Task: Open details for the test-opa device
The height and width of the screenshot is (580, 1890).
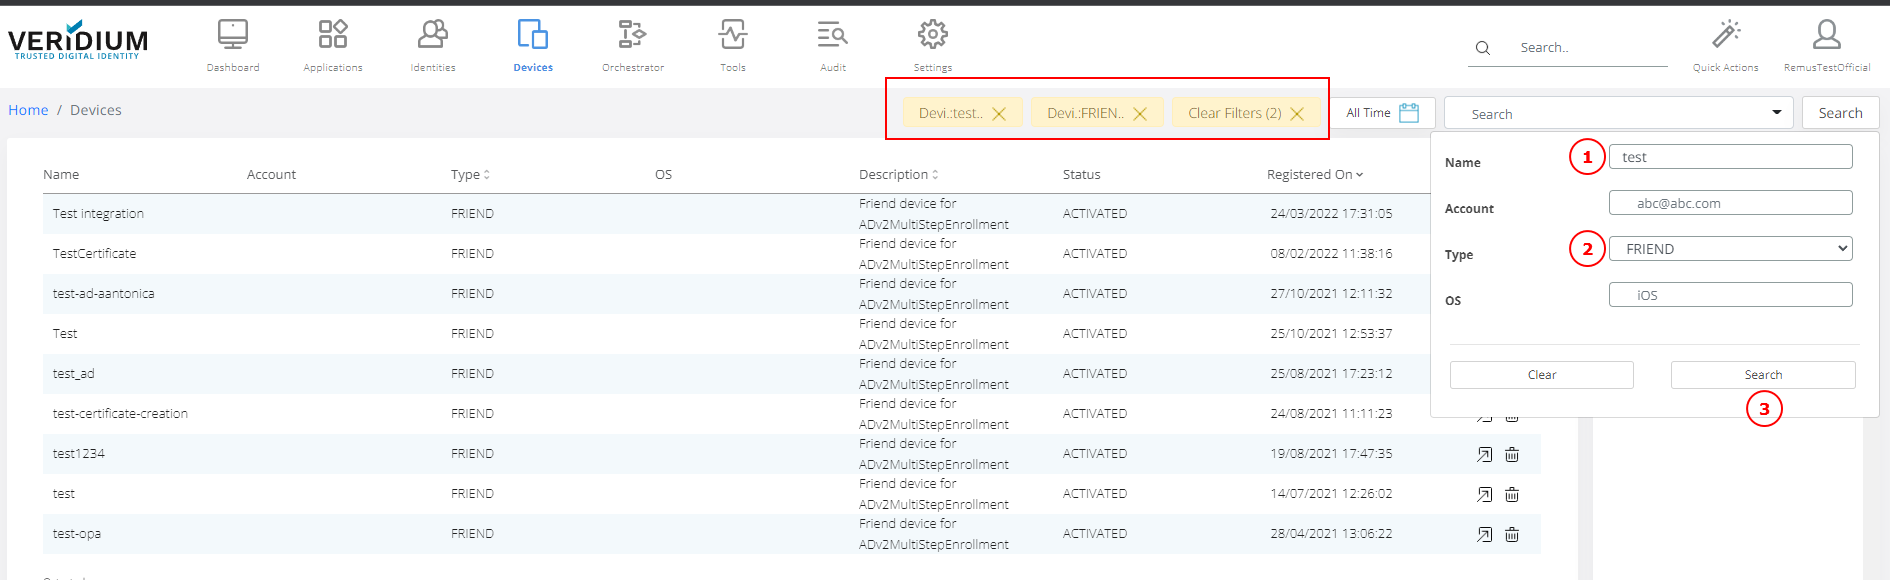Action: [x=1484, y=534]
